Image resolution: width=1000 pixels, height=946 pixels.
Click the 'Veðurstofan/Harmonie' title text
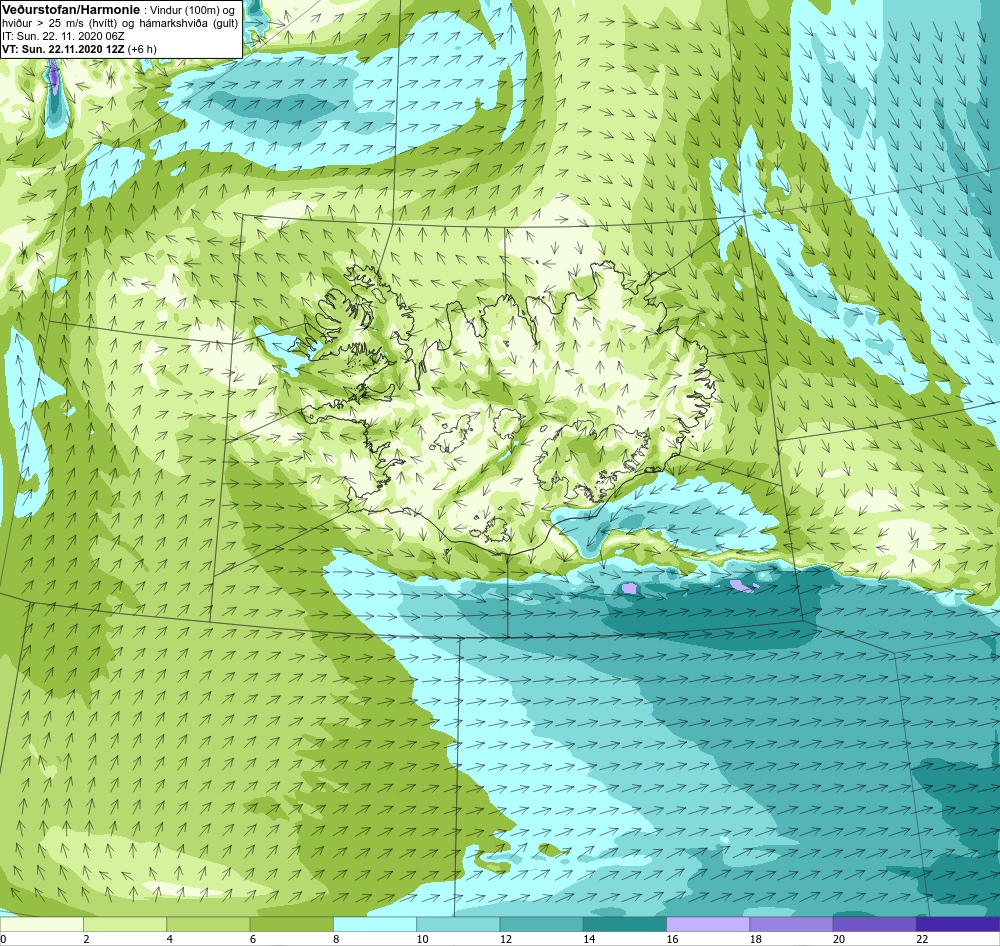(71, 10)
